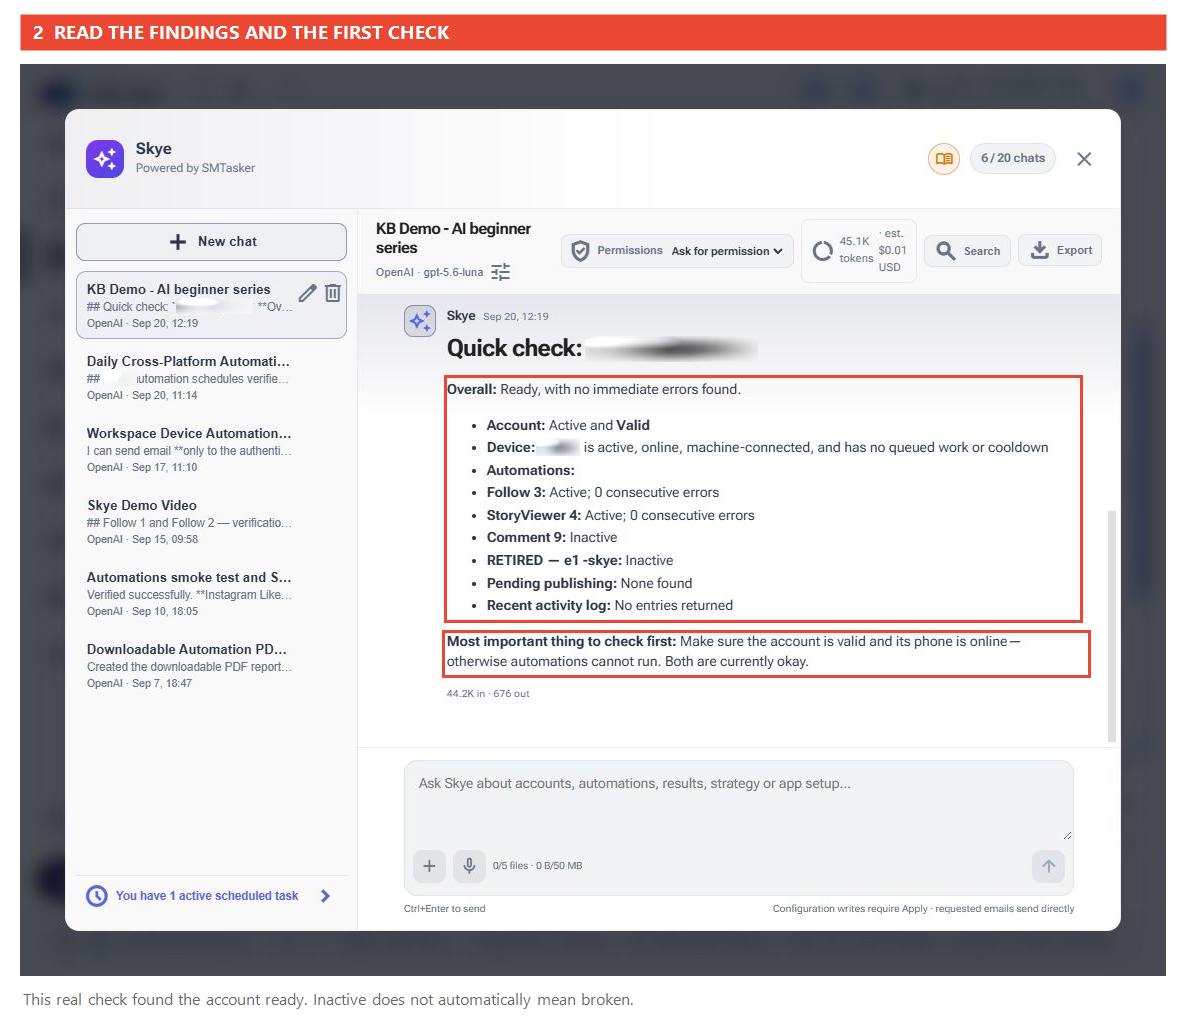1186x1028 pixels.
Task: Open the Downloadable Automation PD... chat
Action: [x=211, y=665]
